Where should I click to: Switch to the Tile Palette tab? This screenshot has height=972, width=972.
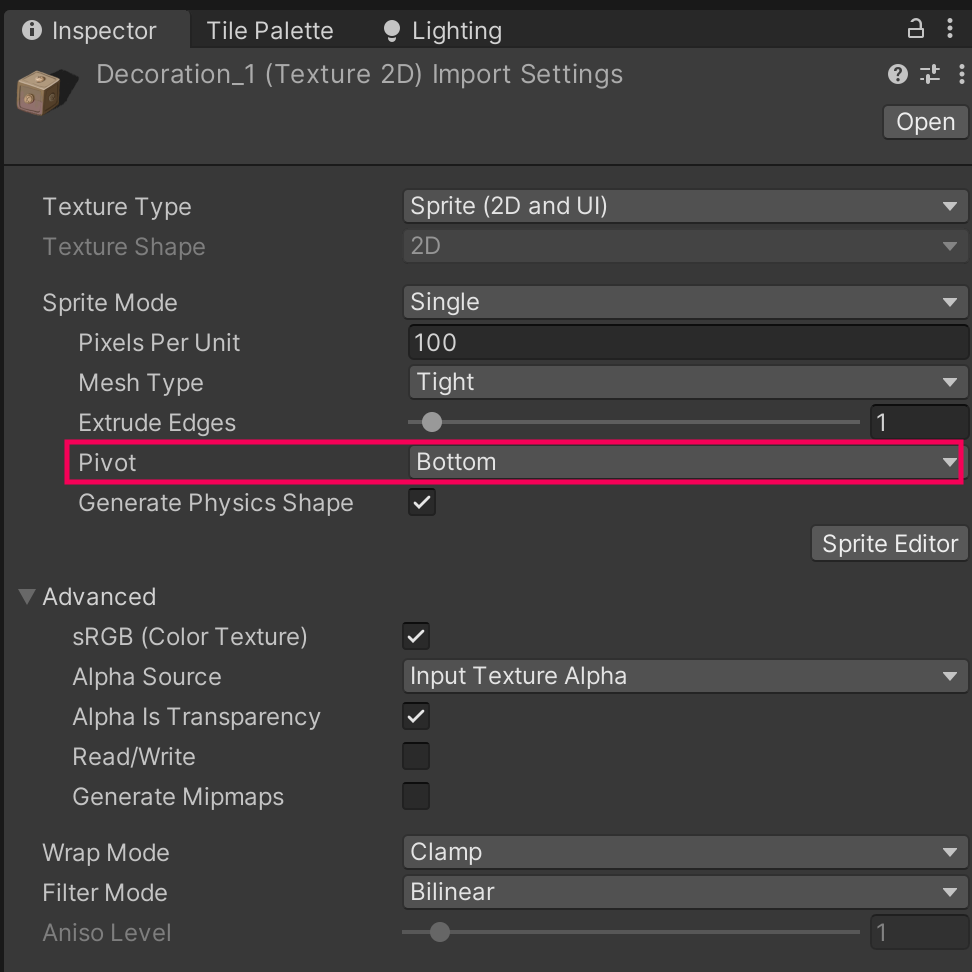270,31
